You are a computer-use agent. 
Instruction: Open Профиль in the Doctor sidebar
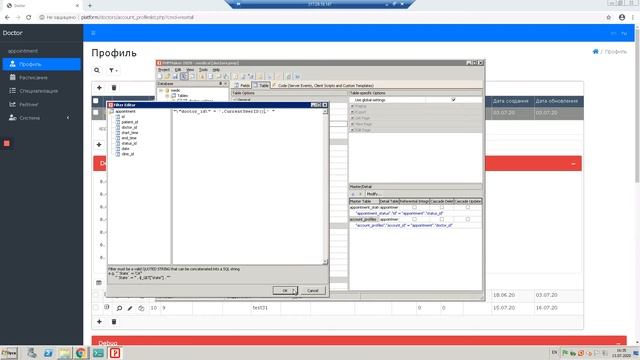[41, 64]
